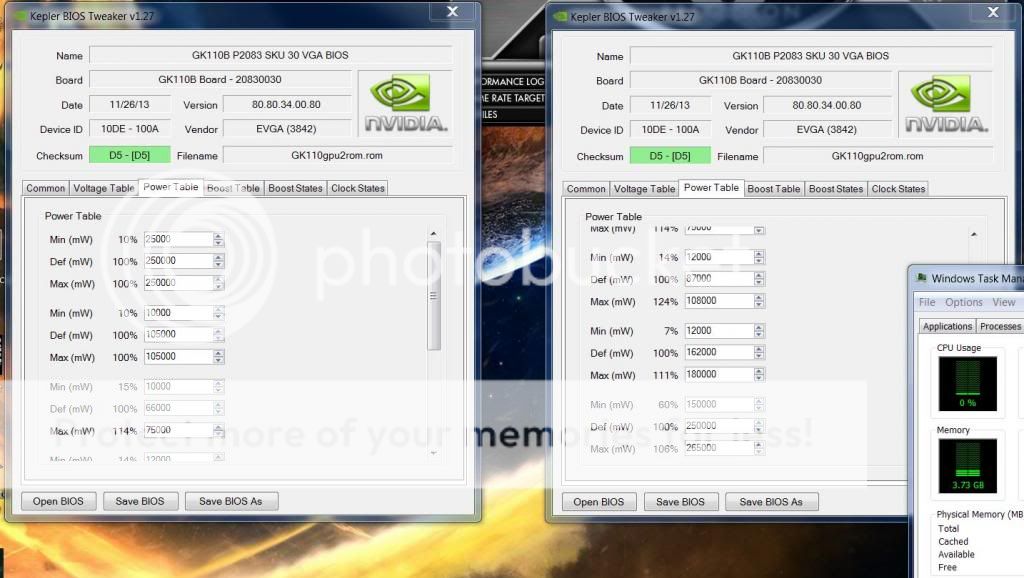Image resolution: width=1024 pixels, height=578 pixels.
Task: Click the Vendor field in the right Kepler window
Action: pos(827,129)
